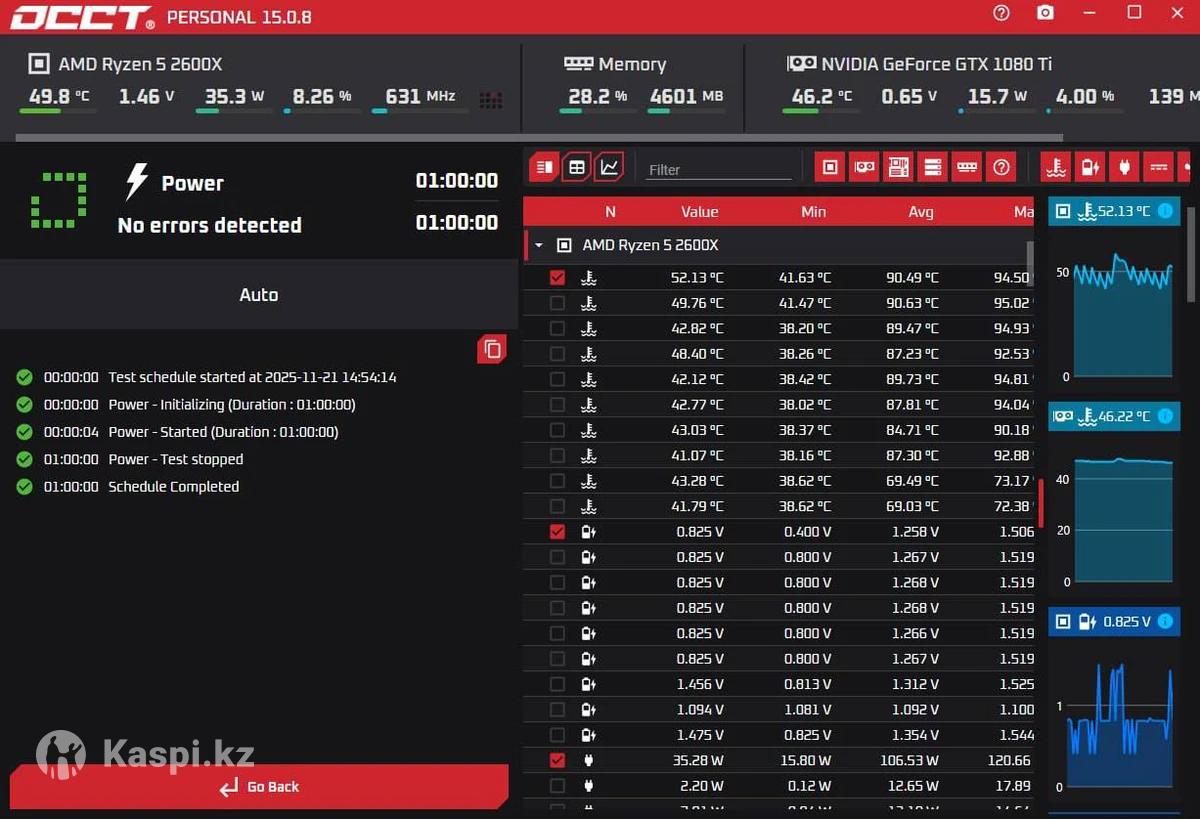Filter sensors by CPU icon
This screenshot has height=819, width=1200.
pos(829,167)
